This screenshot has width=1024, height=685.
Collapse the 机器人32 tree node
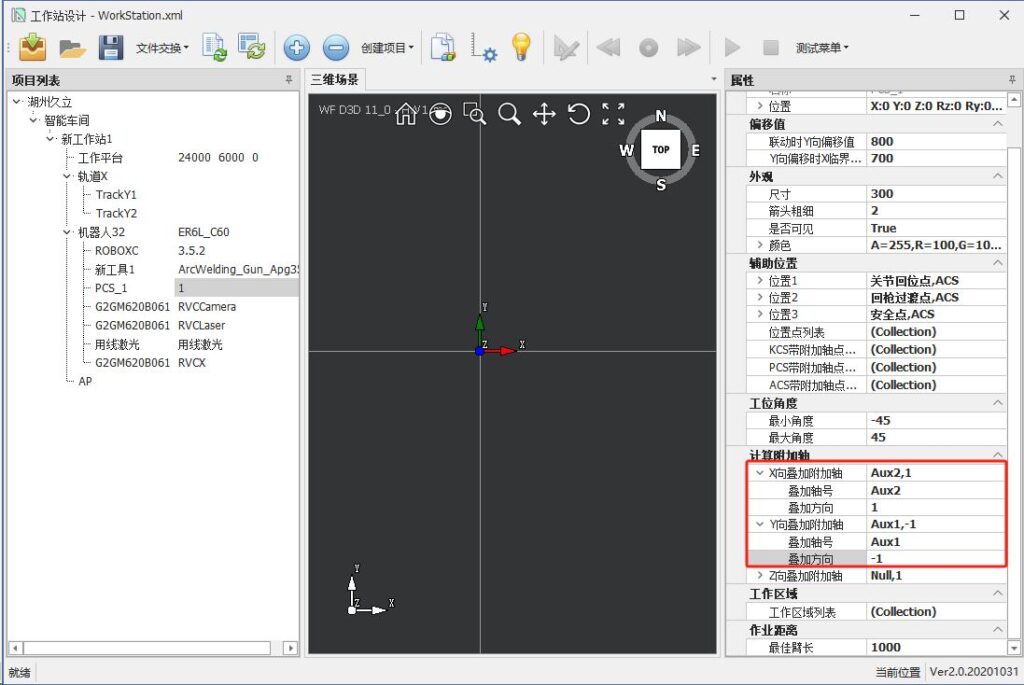tap(67, 232)
